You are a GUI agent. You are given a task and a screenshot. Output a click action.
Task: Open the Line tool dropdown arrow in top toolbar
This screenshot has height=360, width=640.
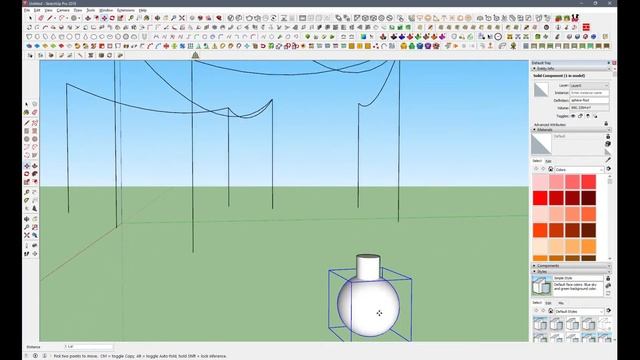[55, 18]
